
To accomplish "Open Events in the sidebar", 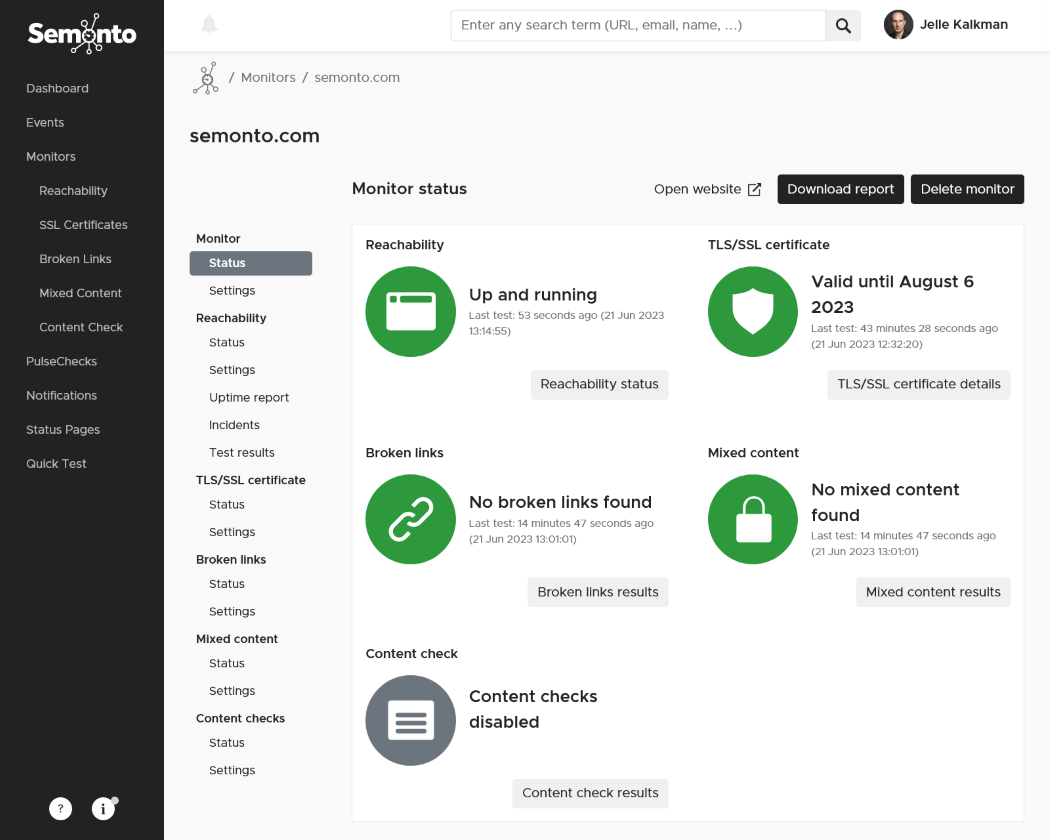I will (46, 123).
